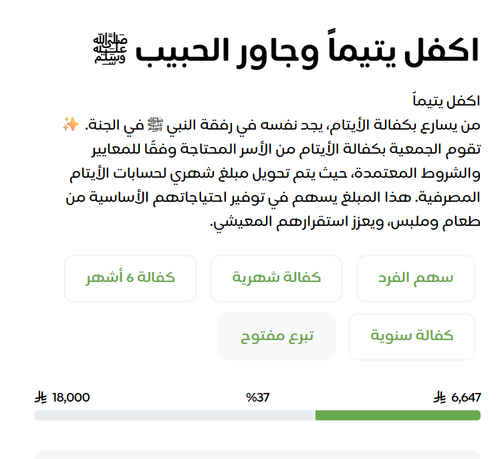Click the %37 progress percentage label
The width and height of the screenshot is (500, 459).
[258, 397]
